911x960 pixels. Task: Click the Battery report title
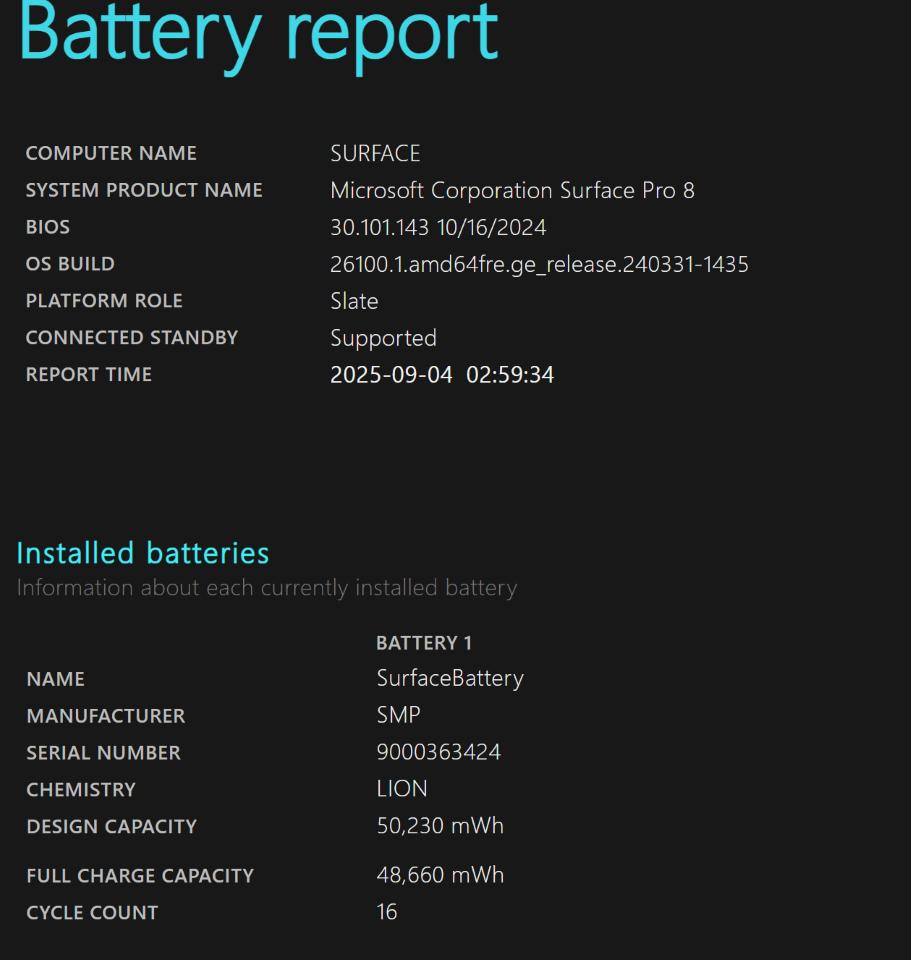click(258, 34)
